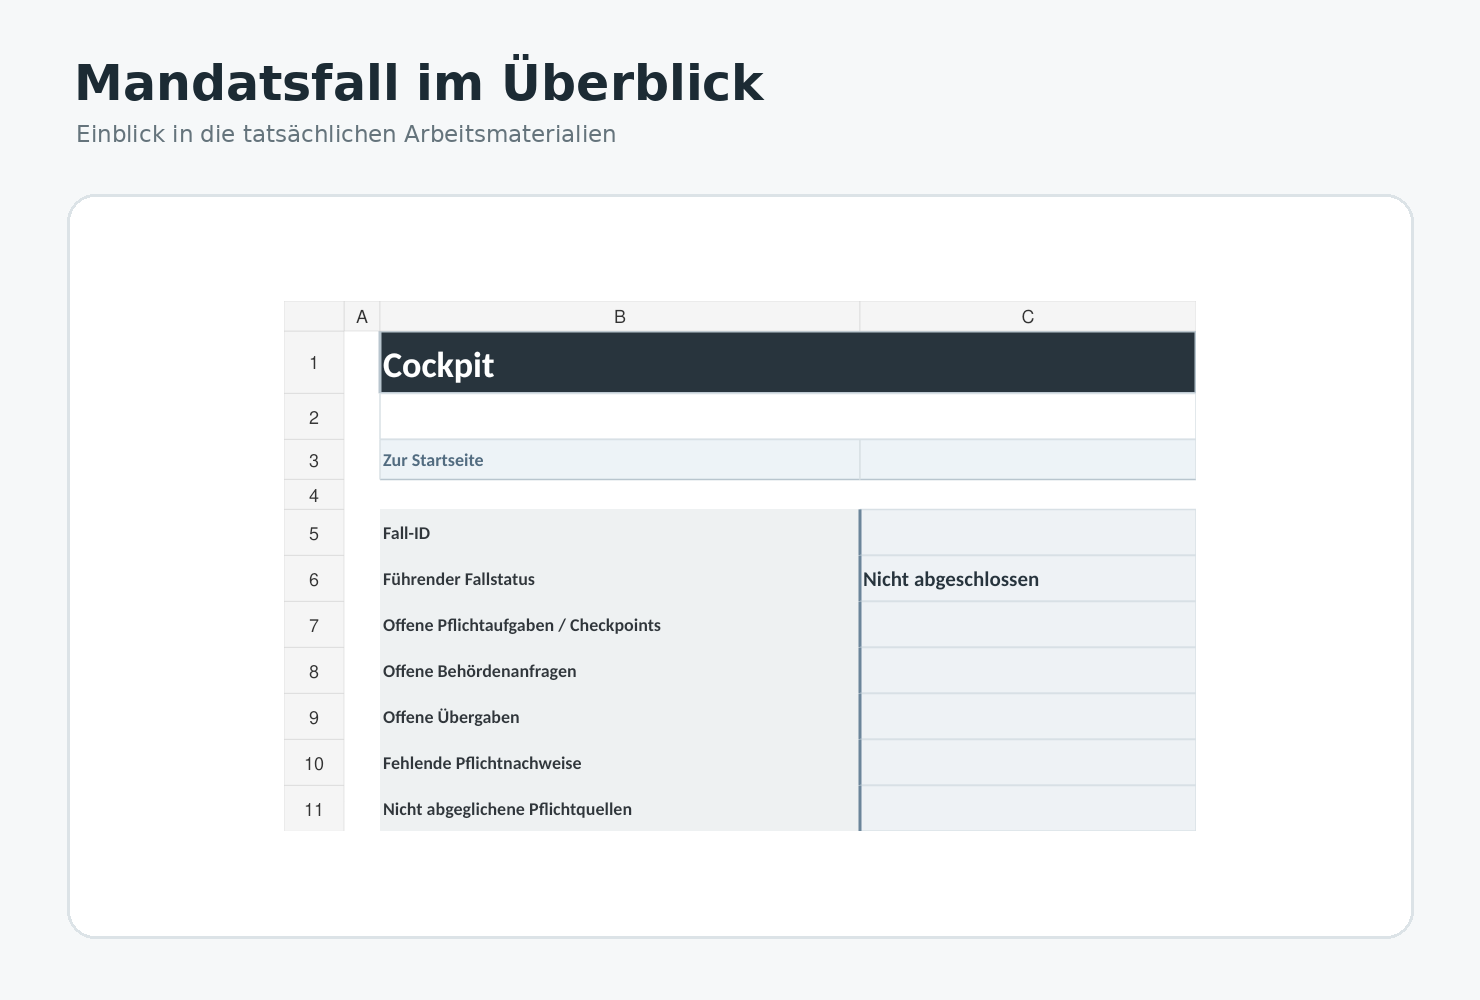The height and width of the screenshot is (1000, 1480).
Task: Click the Fall-ID label cell
Action: [620, 533]
